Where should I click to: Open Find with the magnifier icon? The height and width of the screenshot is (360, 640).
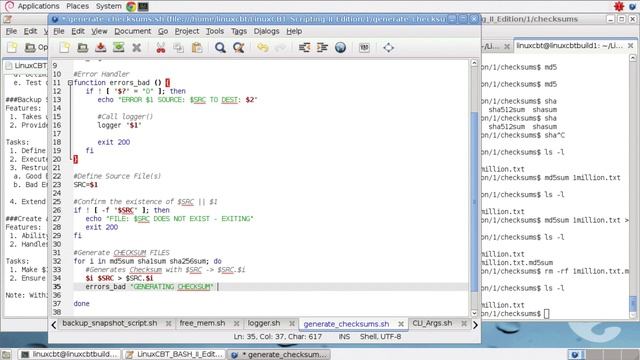[x=220, y=48]
